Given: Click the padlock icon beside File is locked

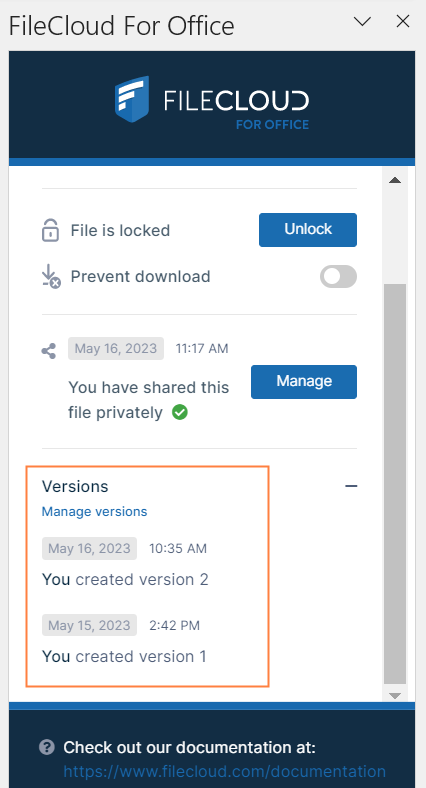Looking at the screenshot, I should coord(50,230).
